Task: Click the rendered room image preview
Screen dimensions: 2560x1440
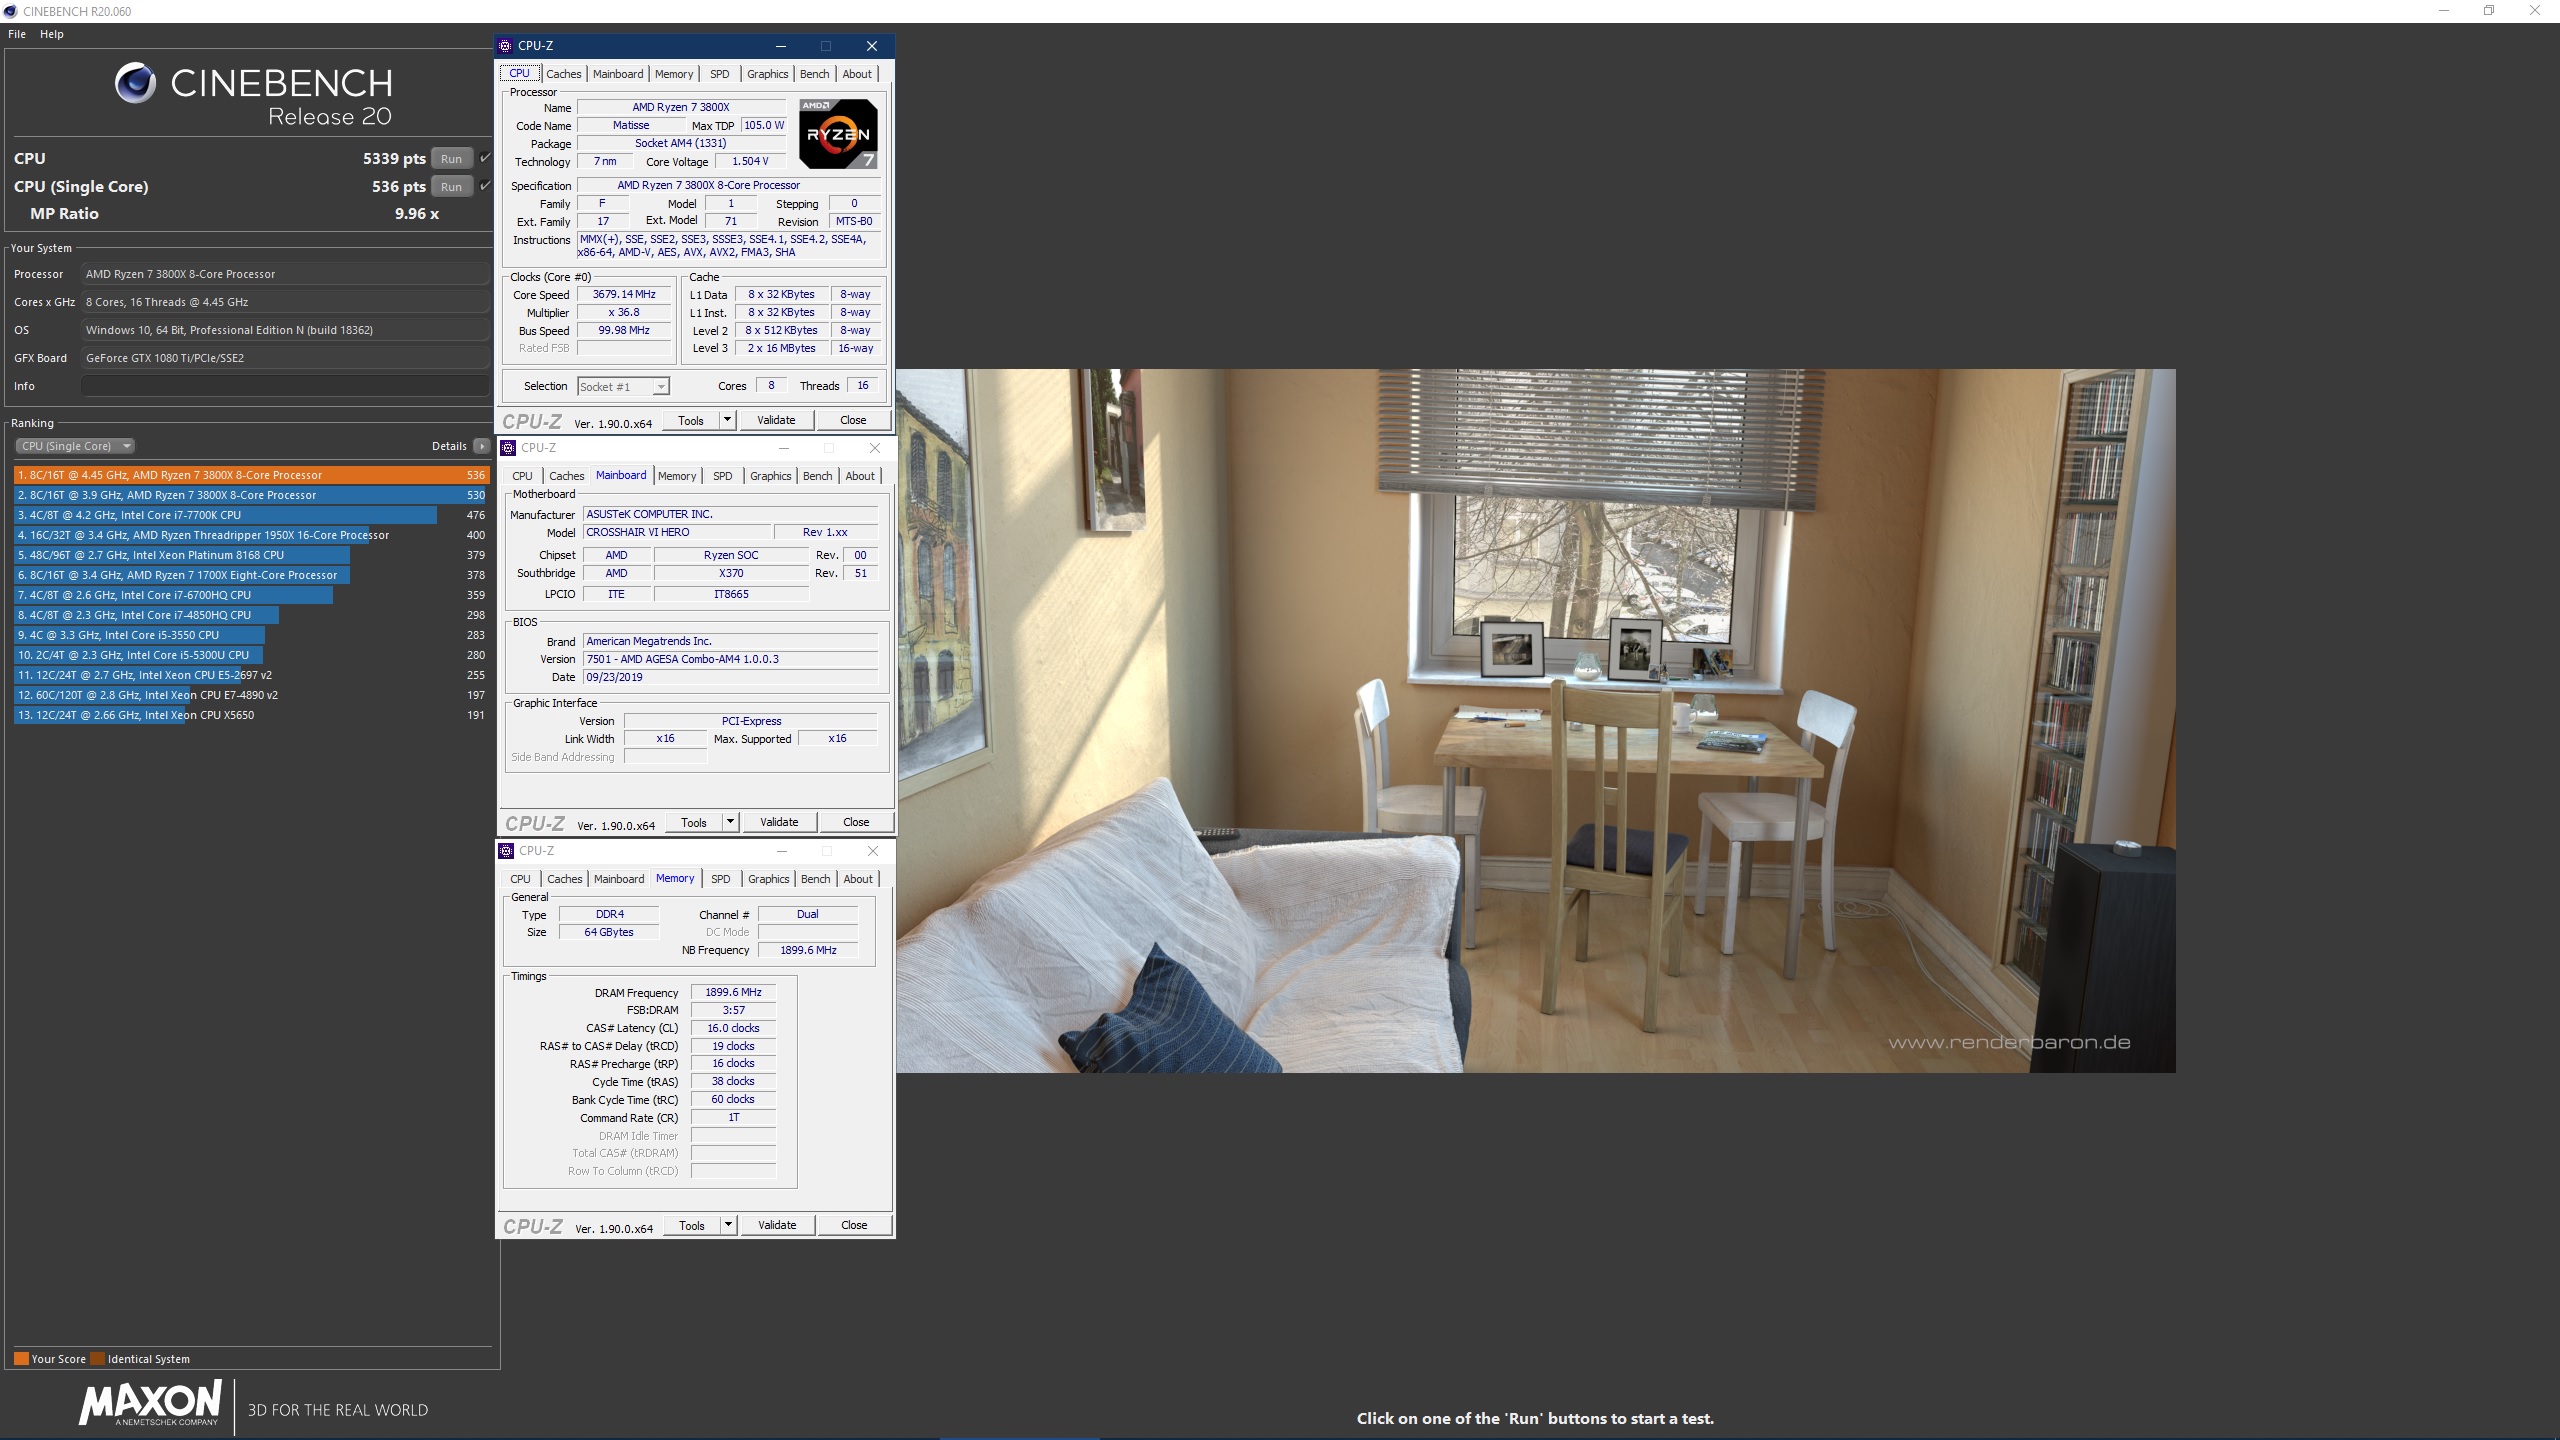Action: [1536, 721]
